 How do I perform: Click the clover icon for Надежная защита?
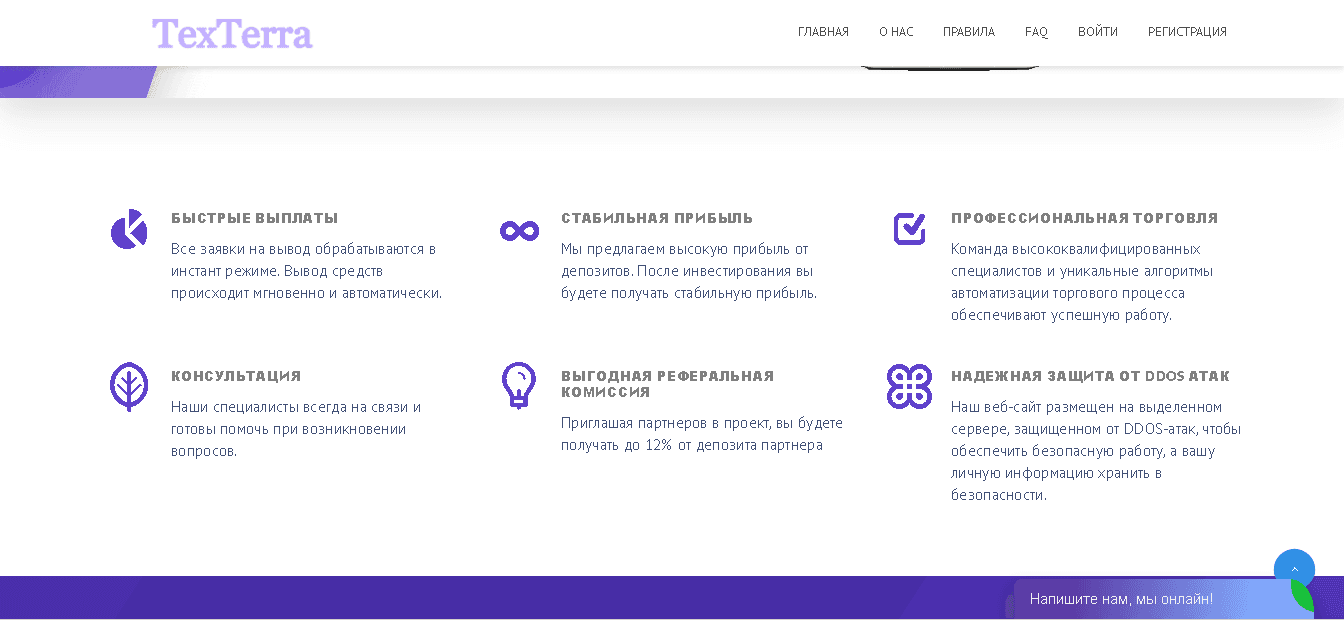point(908,388)
